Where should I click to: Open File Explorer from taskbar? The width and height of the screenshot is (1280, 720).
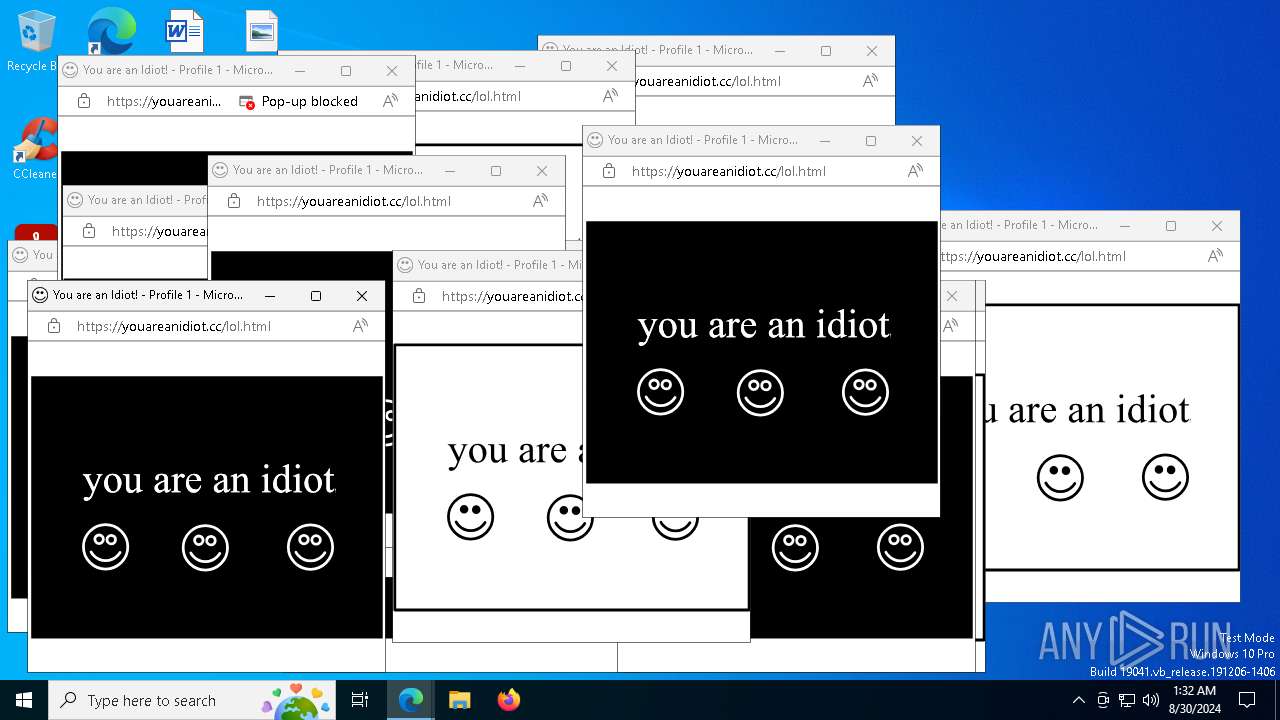point(459,700)
